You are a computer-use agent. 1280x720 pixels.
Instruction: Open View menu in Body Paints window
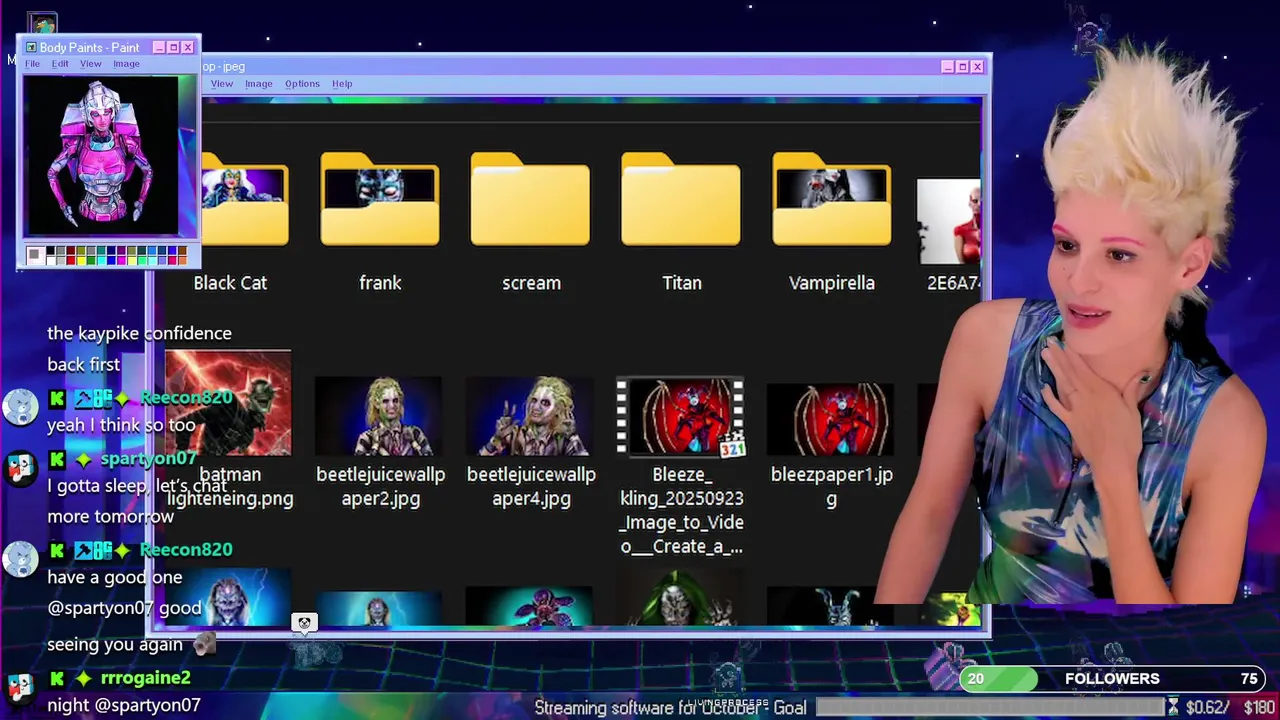pos(90,64)
